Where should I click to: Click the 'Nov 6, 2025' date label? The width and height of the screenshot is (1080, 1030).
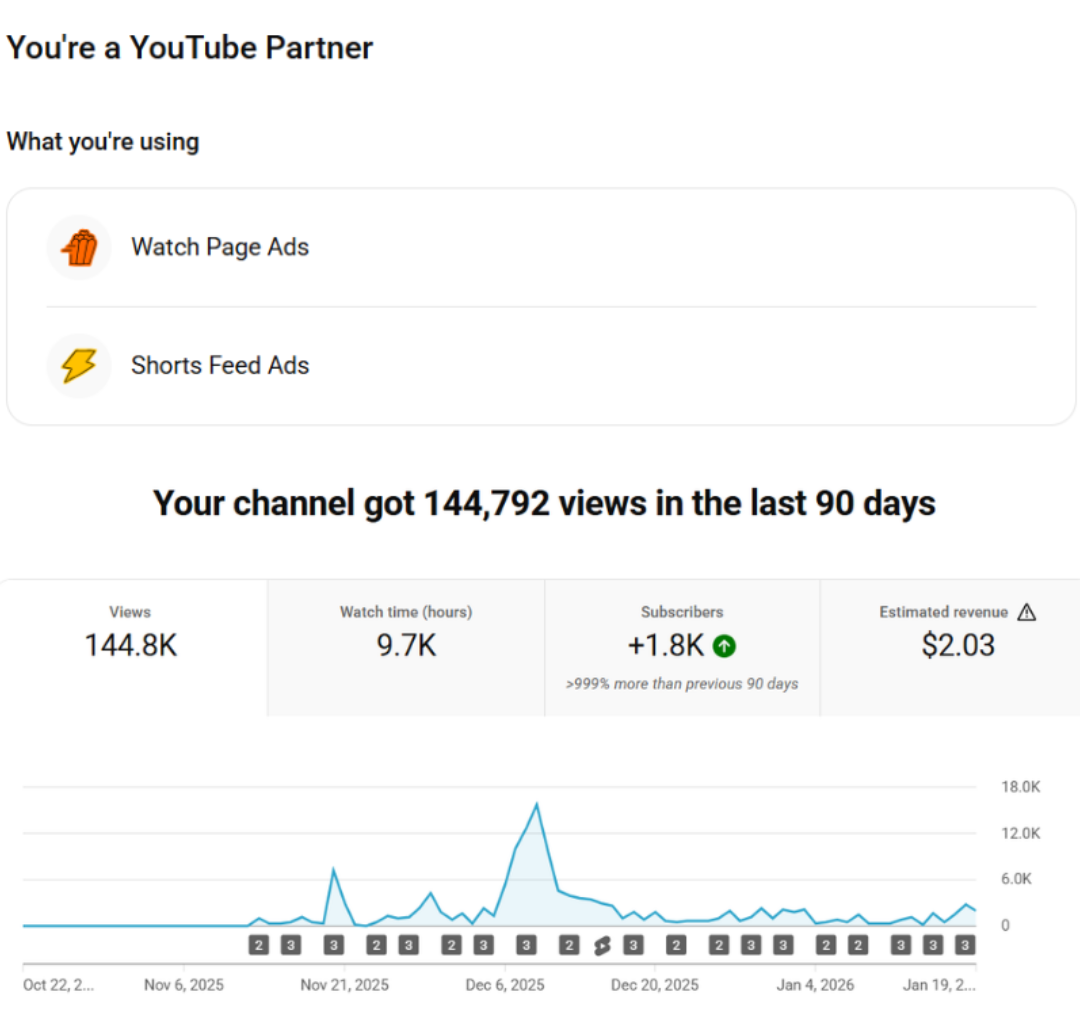pos(184,985)
